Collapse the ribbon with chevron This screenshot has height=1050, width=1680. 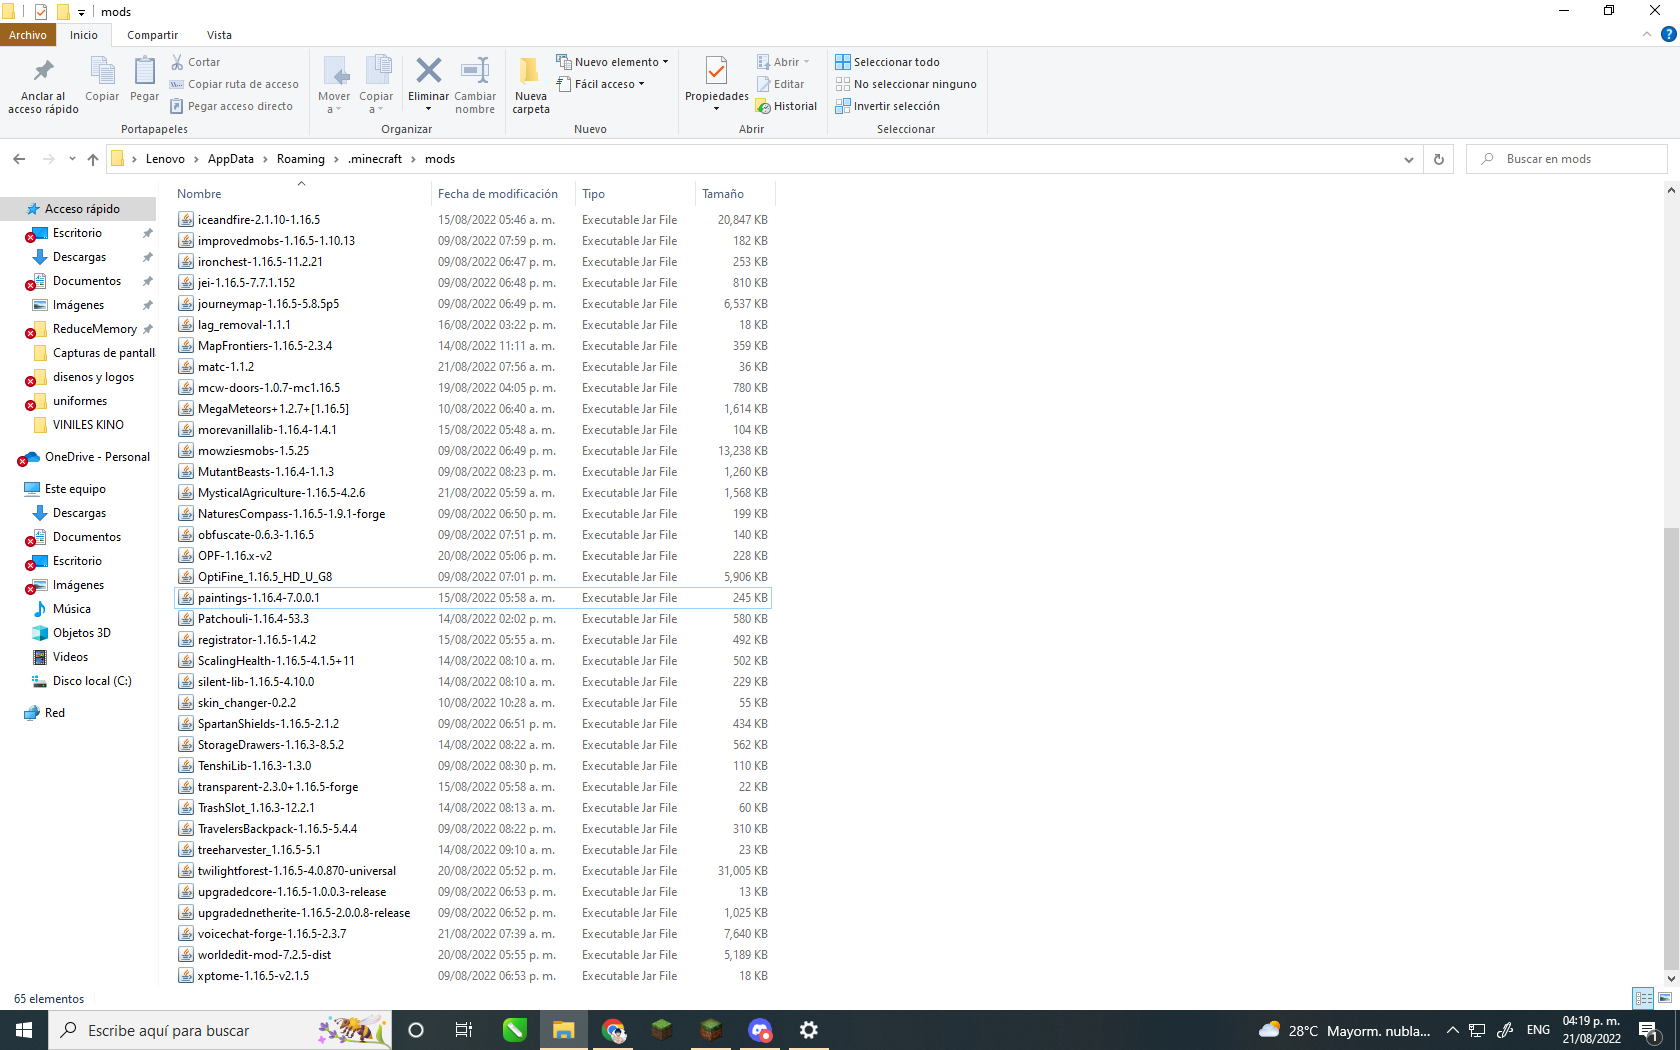click(1647, 35)
